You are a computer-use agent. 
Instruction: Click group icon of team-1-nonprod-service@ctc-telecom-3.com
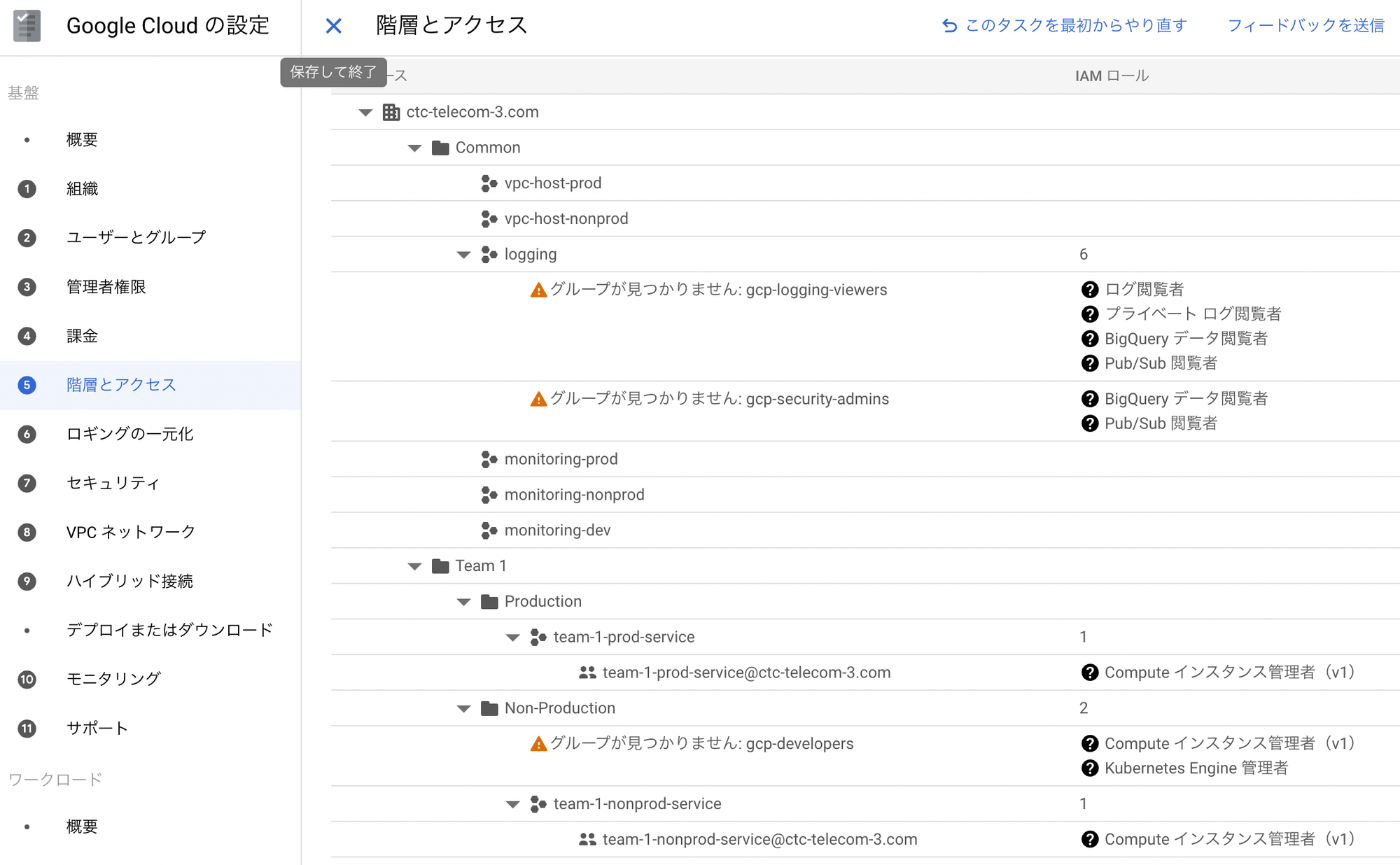587,840
